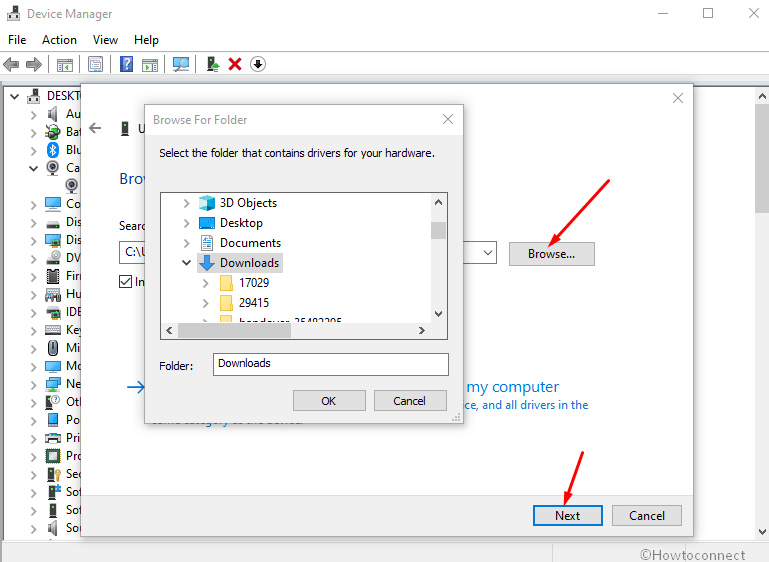Open the View menu
The height and width of the screenshot is (562, 769).
(x=105, y=40)
